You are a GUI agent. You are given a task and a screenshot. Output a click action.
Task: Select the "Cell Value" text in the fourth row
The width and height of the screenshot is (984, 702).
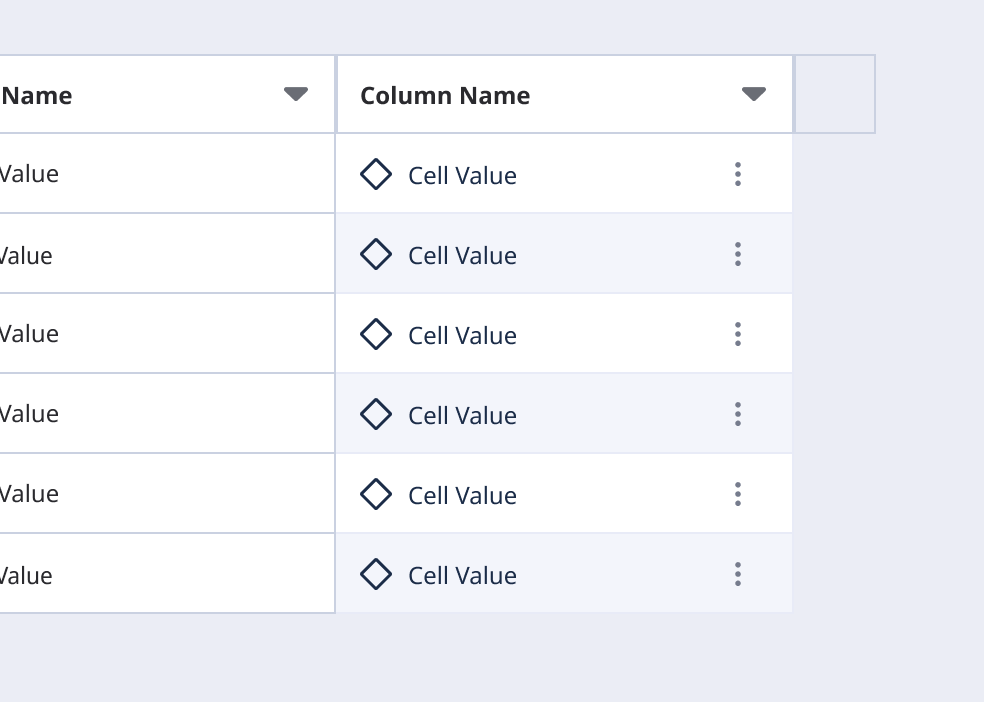coord(462,416)
